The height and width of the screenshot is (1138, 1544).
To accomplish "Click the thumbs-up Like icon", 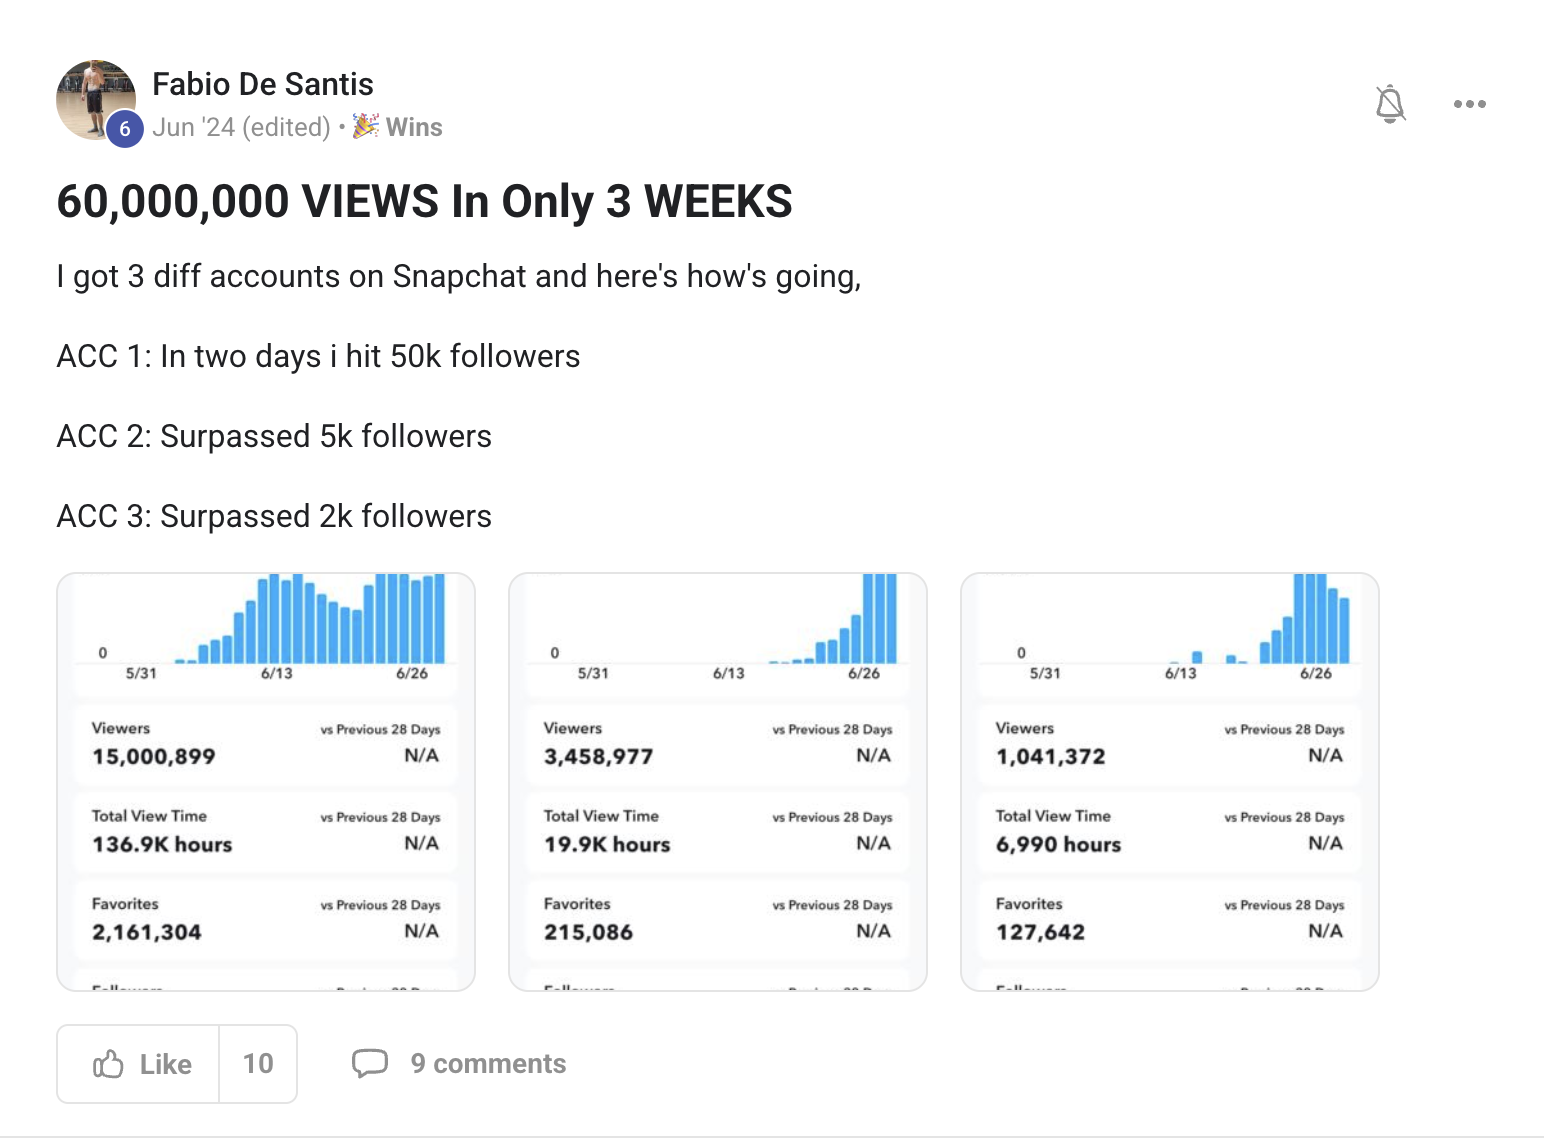I will pos(108,1064).
